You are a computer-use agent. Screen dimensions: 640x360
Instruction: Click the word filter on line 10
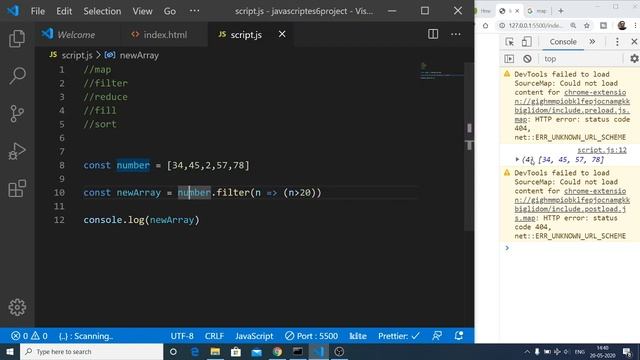[233, 192]
